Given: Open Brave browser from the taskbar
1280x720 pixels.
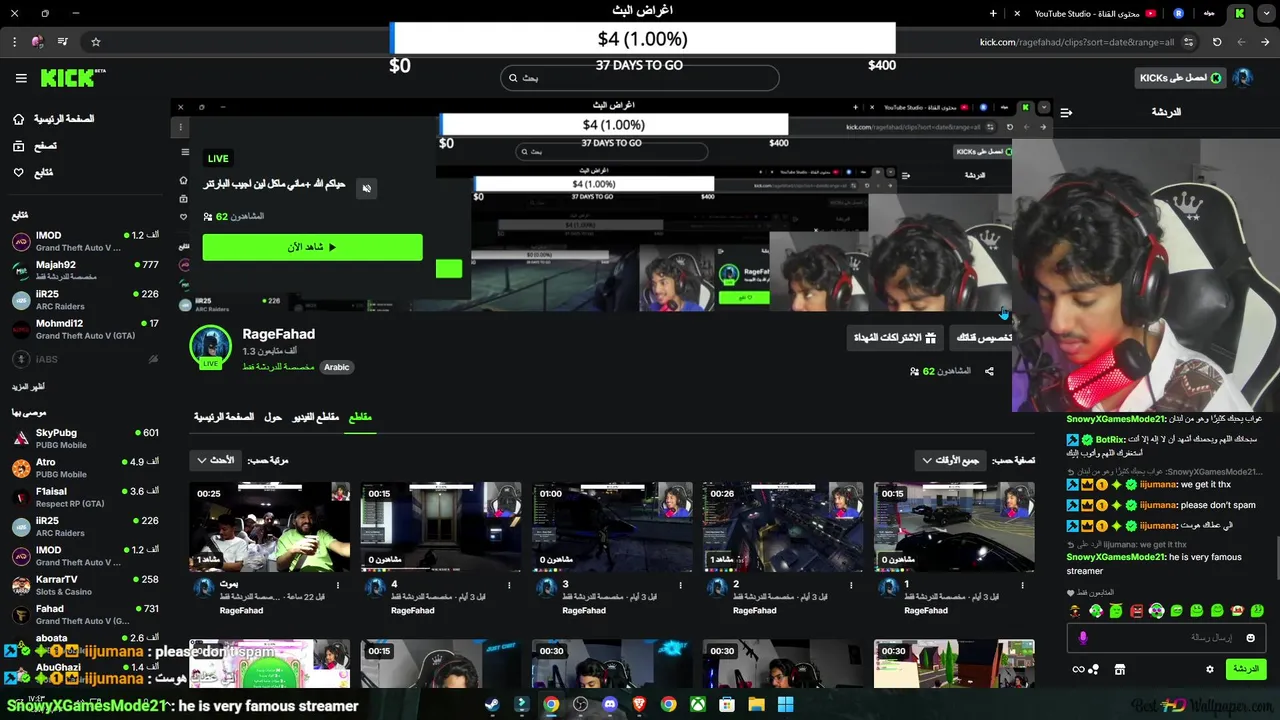Looking at the screenshot, I should pos(639,705).
